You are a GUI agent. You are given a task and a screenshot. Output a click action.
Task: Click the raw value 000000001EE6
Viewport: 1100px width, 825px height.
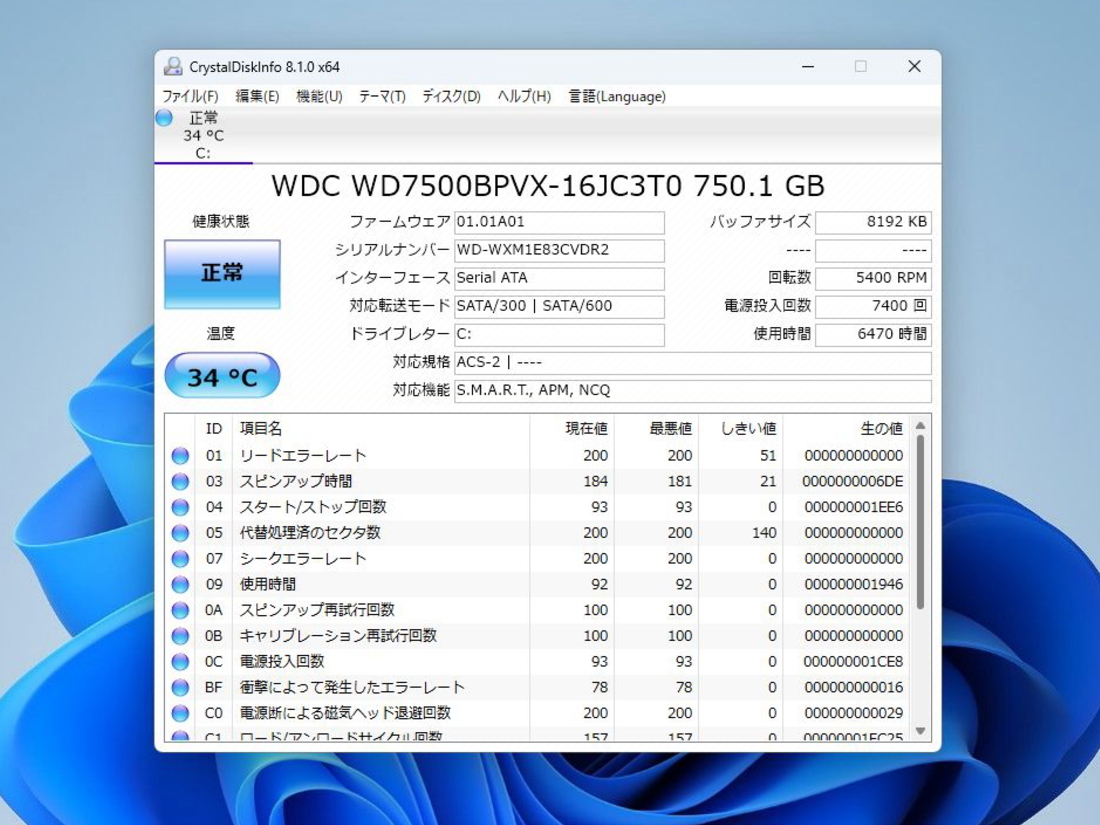854,507
